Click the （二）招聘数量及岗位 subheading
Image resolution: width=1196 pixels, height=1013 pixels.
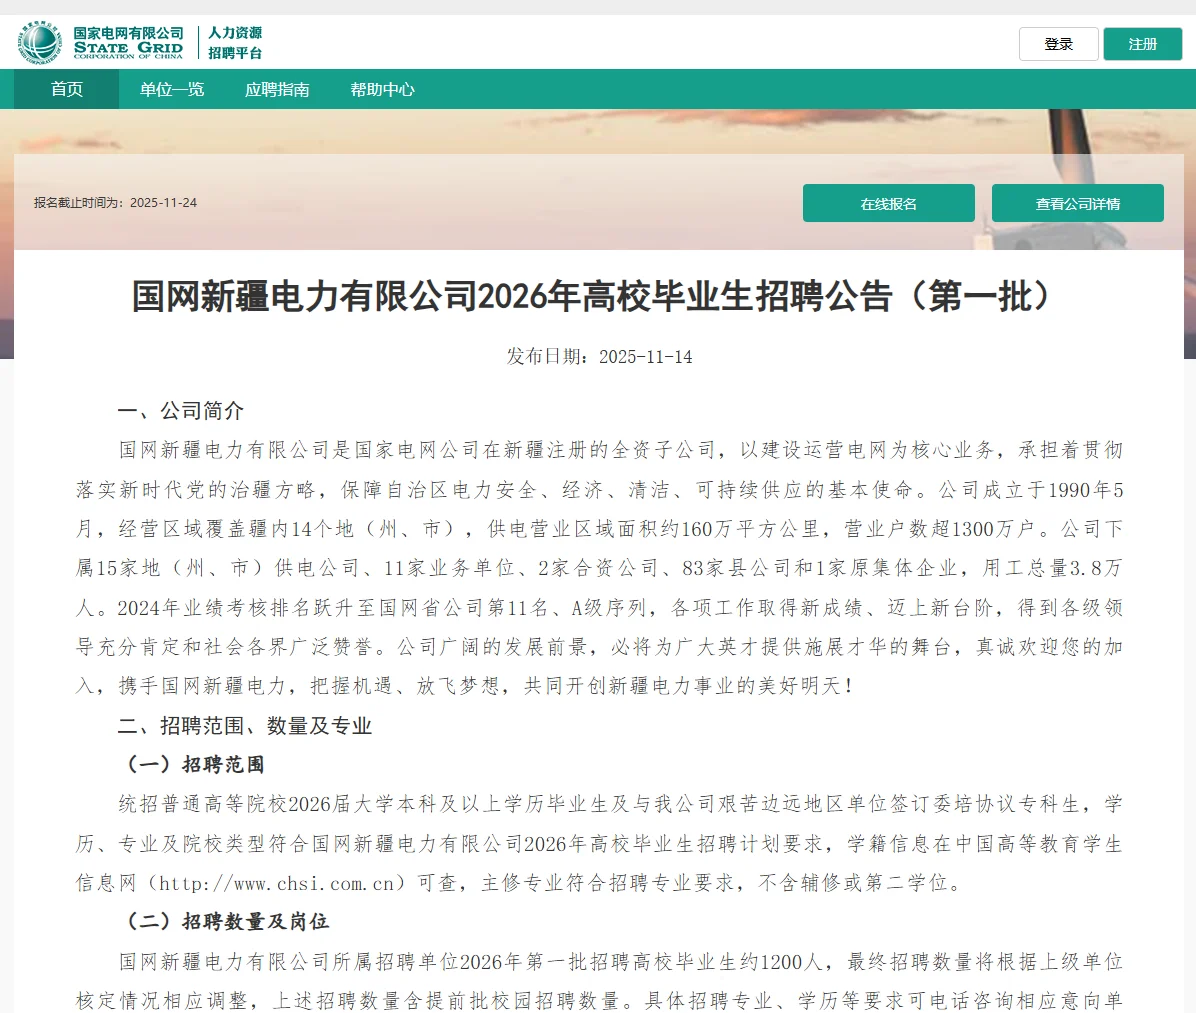[x=228, y=922]
